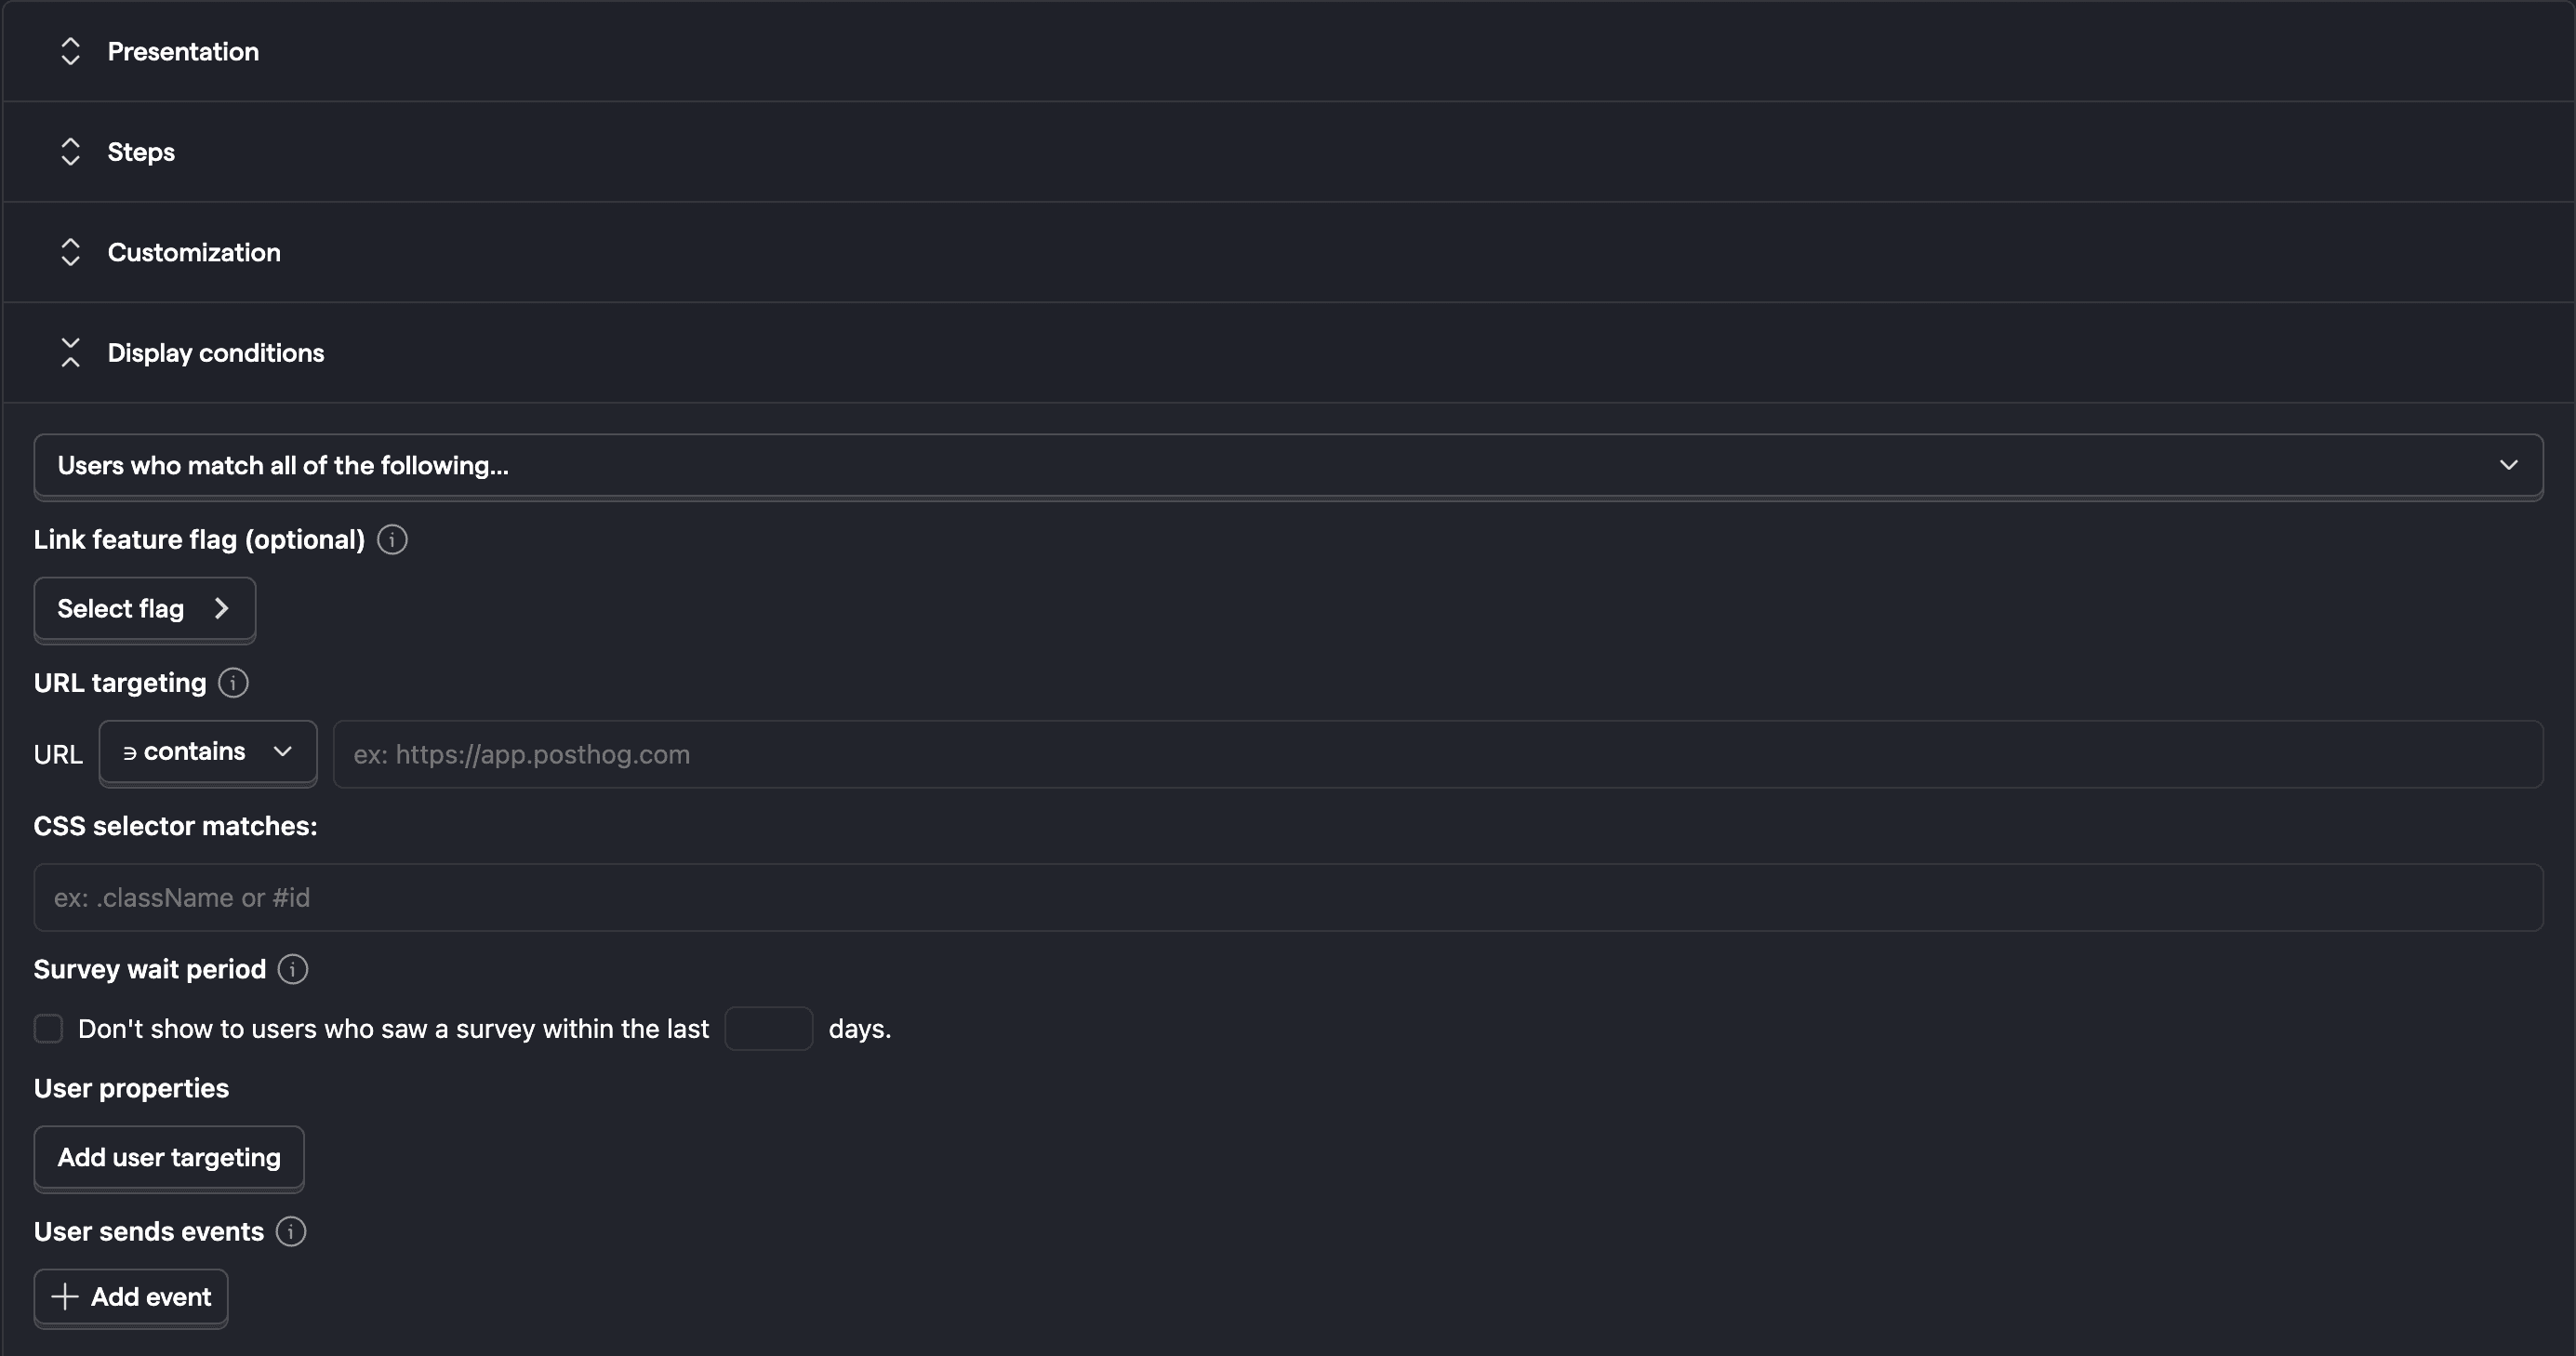
Task: Focus the wait period days input
Action: tap(768, 1028)
